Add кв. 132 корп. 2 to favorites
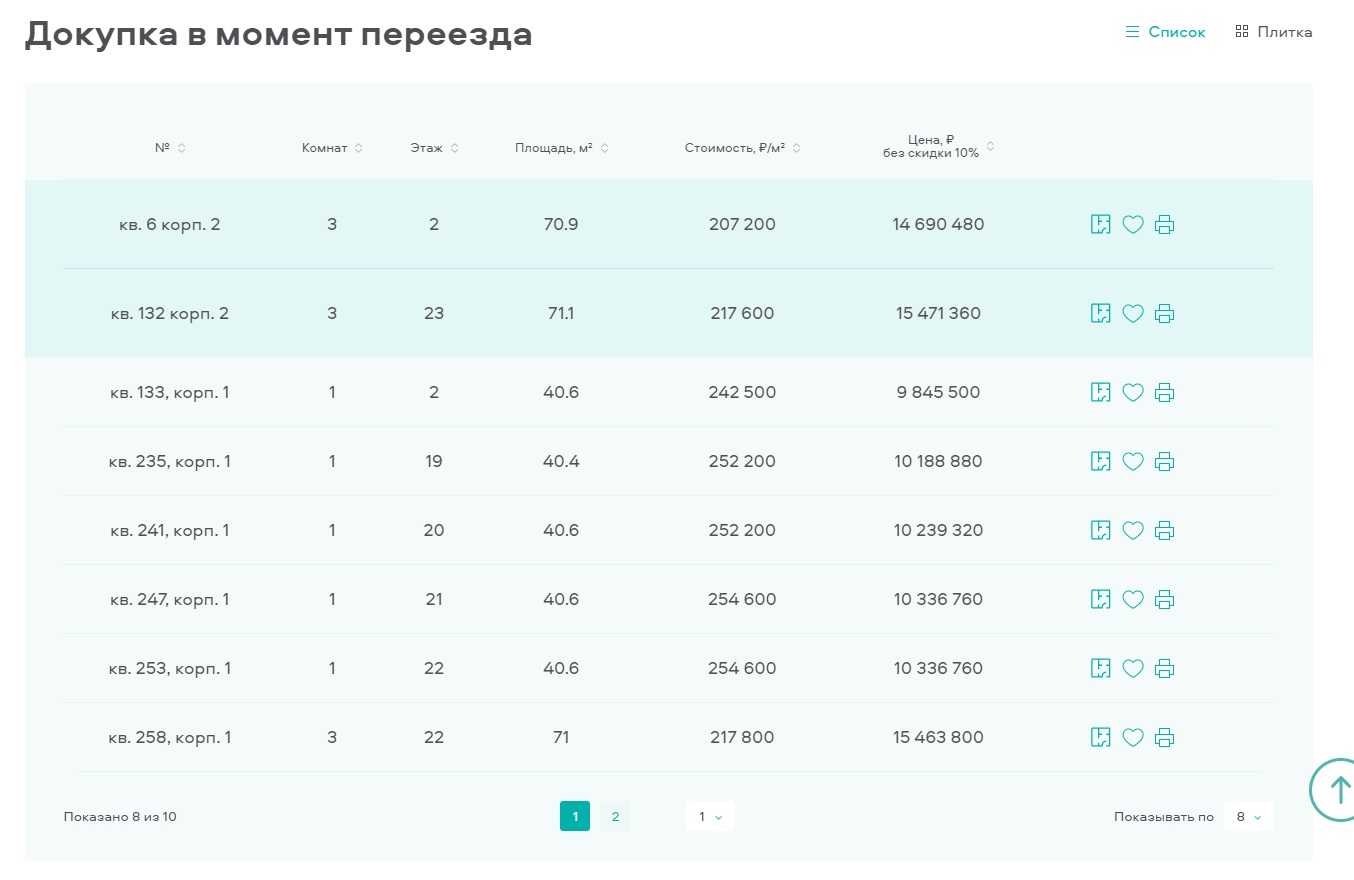The image size is (1354, 880). (1132, 314)
